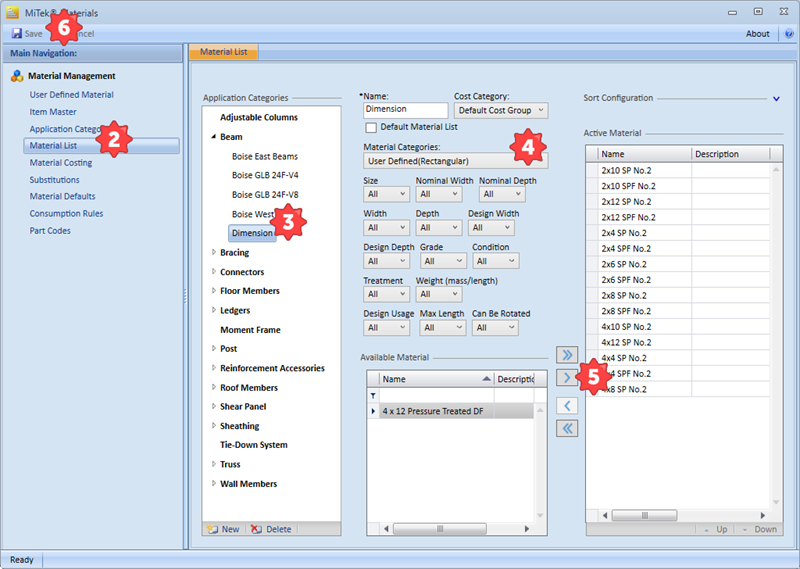This screenshot has height=569, width=800.
Task: Open the Size filter dropdown
Action: [386, 194]
